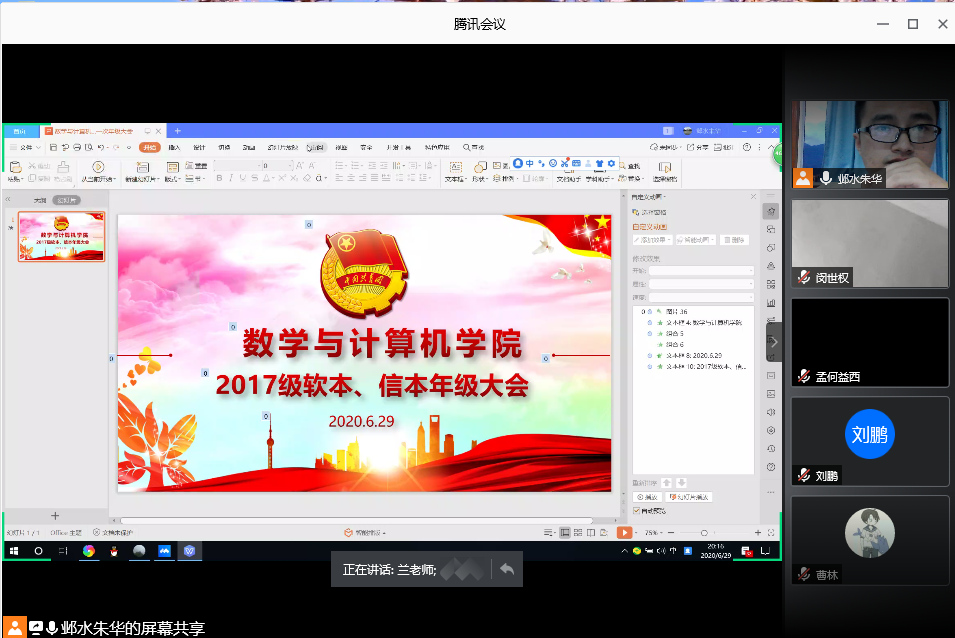Click the text box tool in the ribbon
This screenshot has width=955, height=638.
click(454, 169)
